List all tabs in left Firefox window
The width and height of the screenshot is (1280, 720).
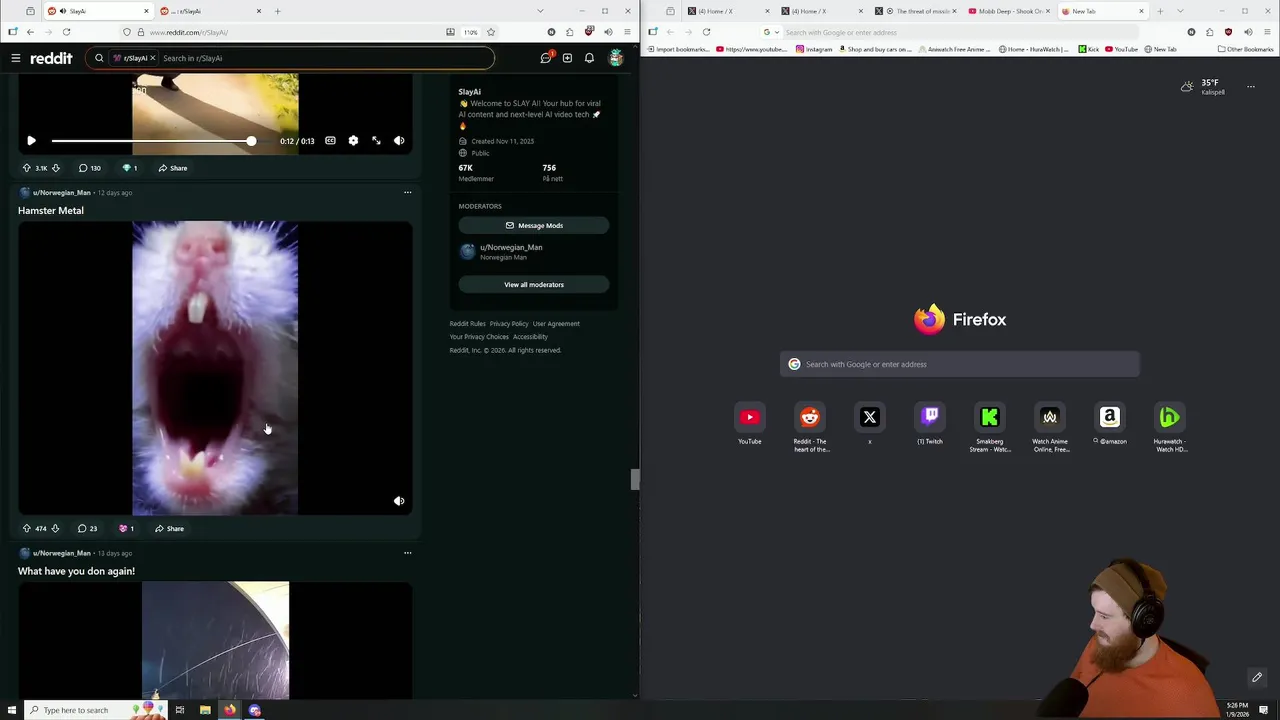540,11
